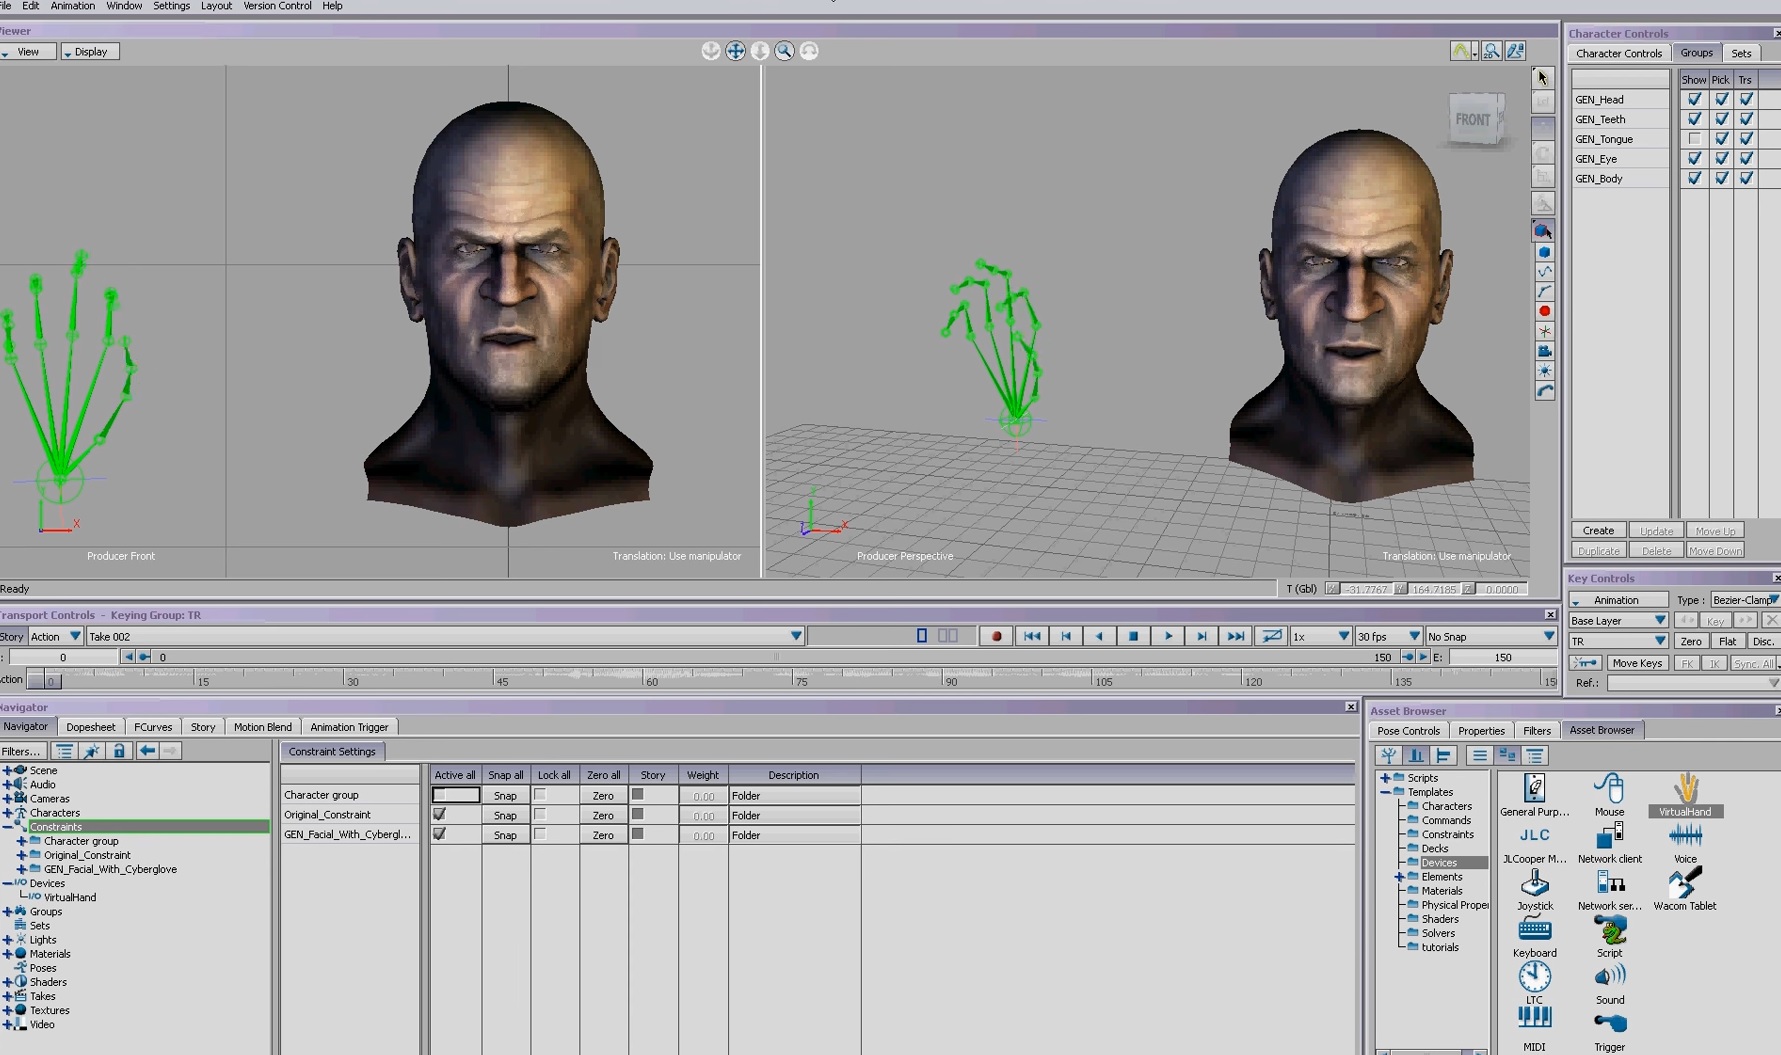Toggle Active checkbox for GEN_Facial_With_Cyberglove
1781x1055 pixels.
[439, 834]
